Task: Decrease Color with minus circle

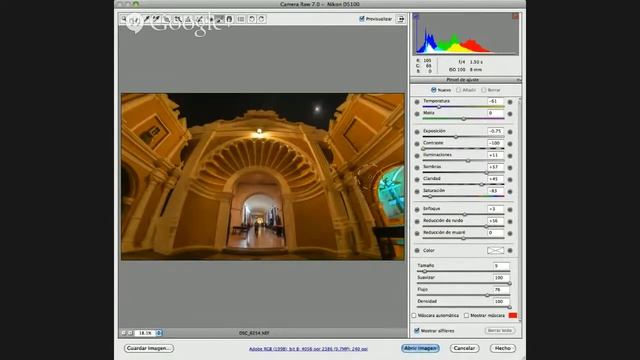Action: pyautogui.click(x=417, y=251)
